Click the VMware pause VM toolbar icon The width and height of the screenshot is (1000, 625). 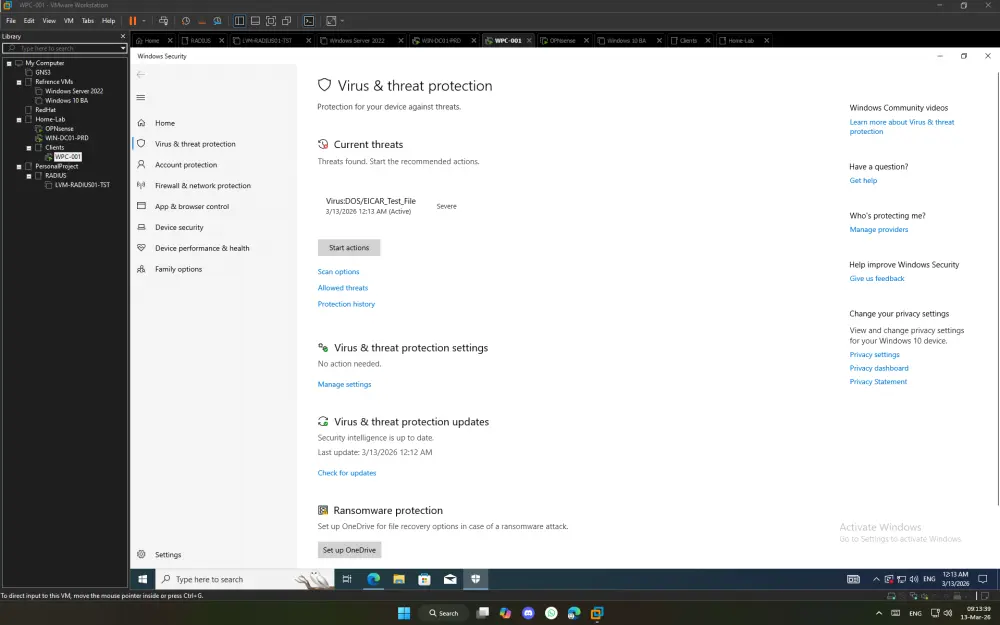click(x=133, y=20)
